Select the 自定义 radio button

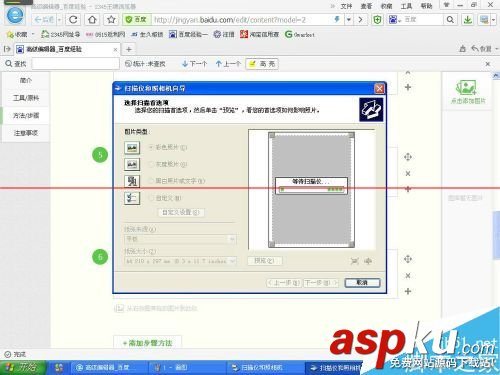tap(151, 198)
